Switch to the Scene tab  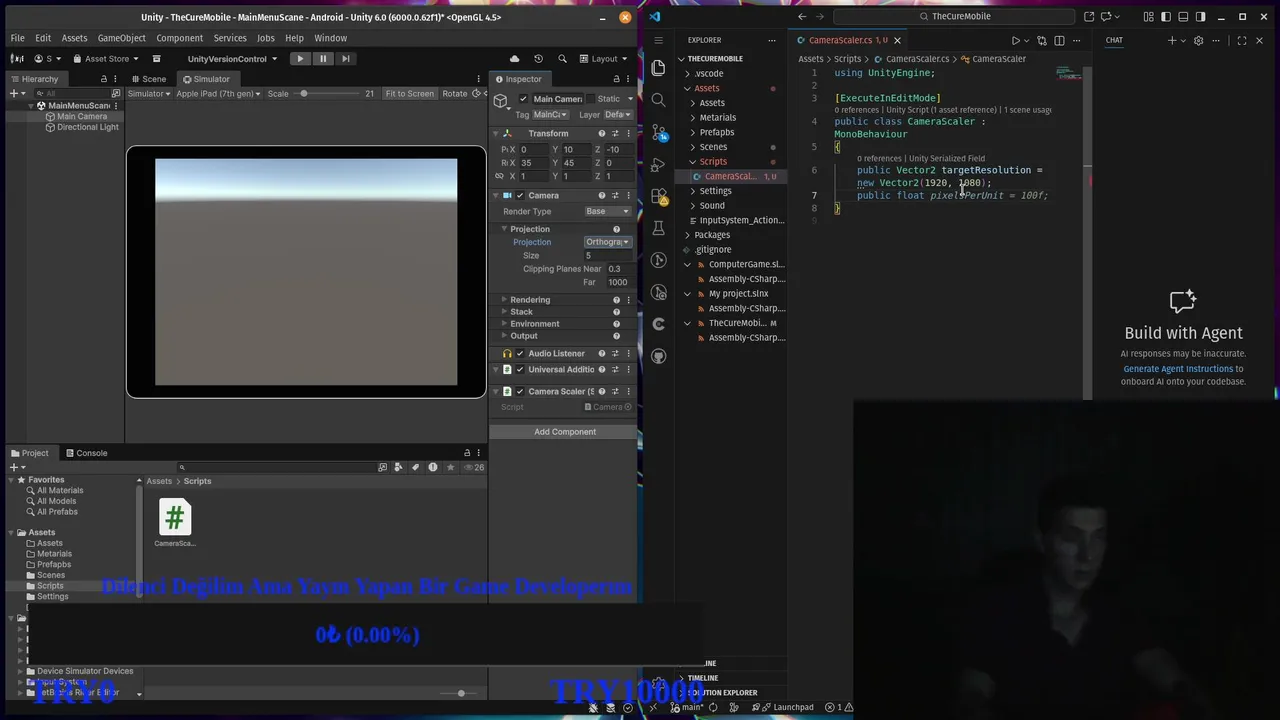pyautogui.click(x=148, y=79)
